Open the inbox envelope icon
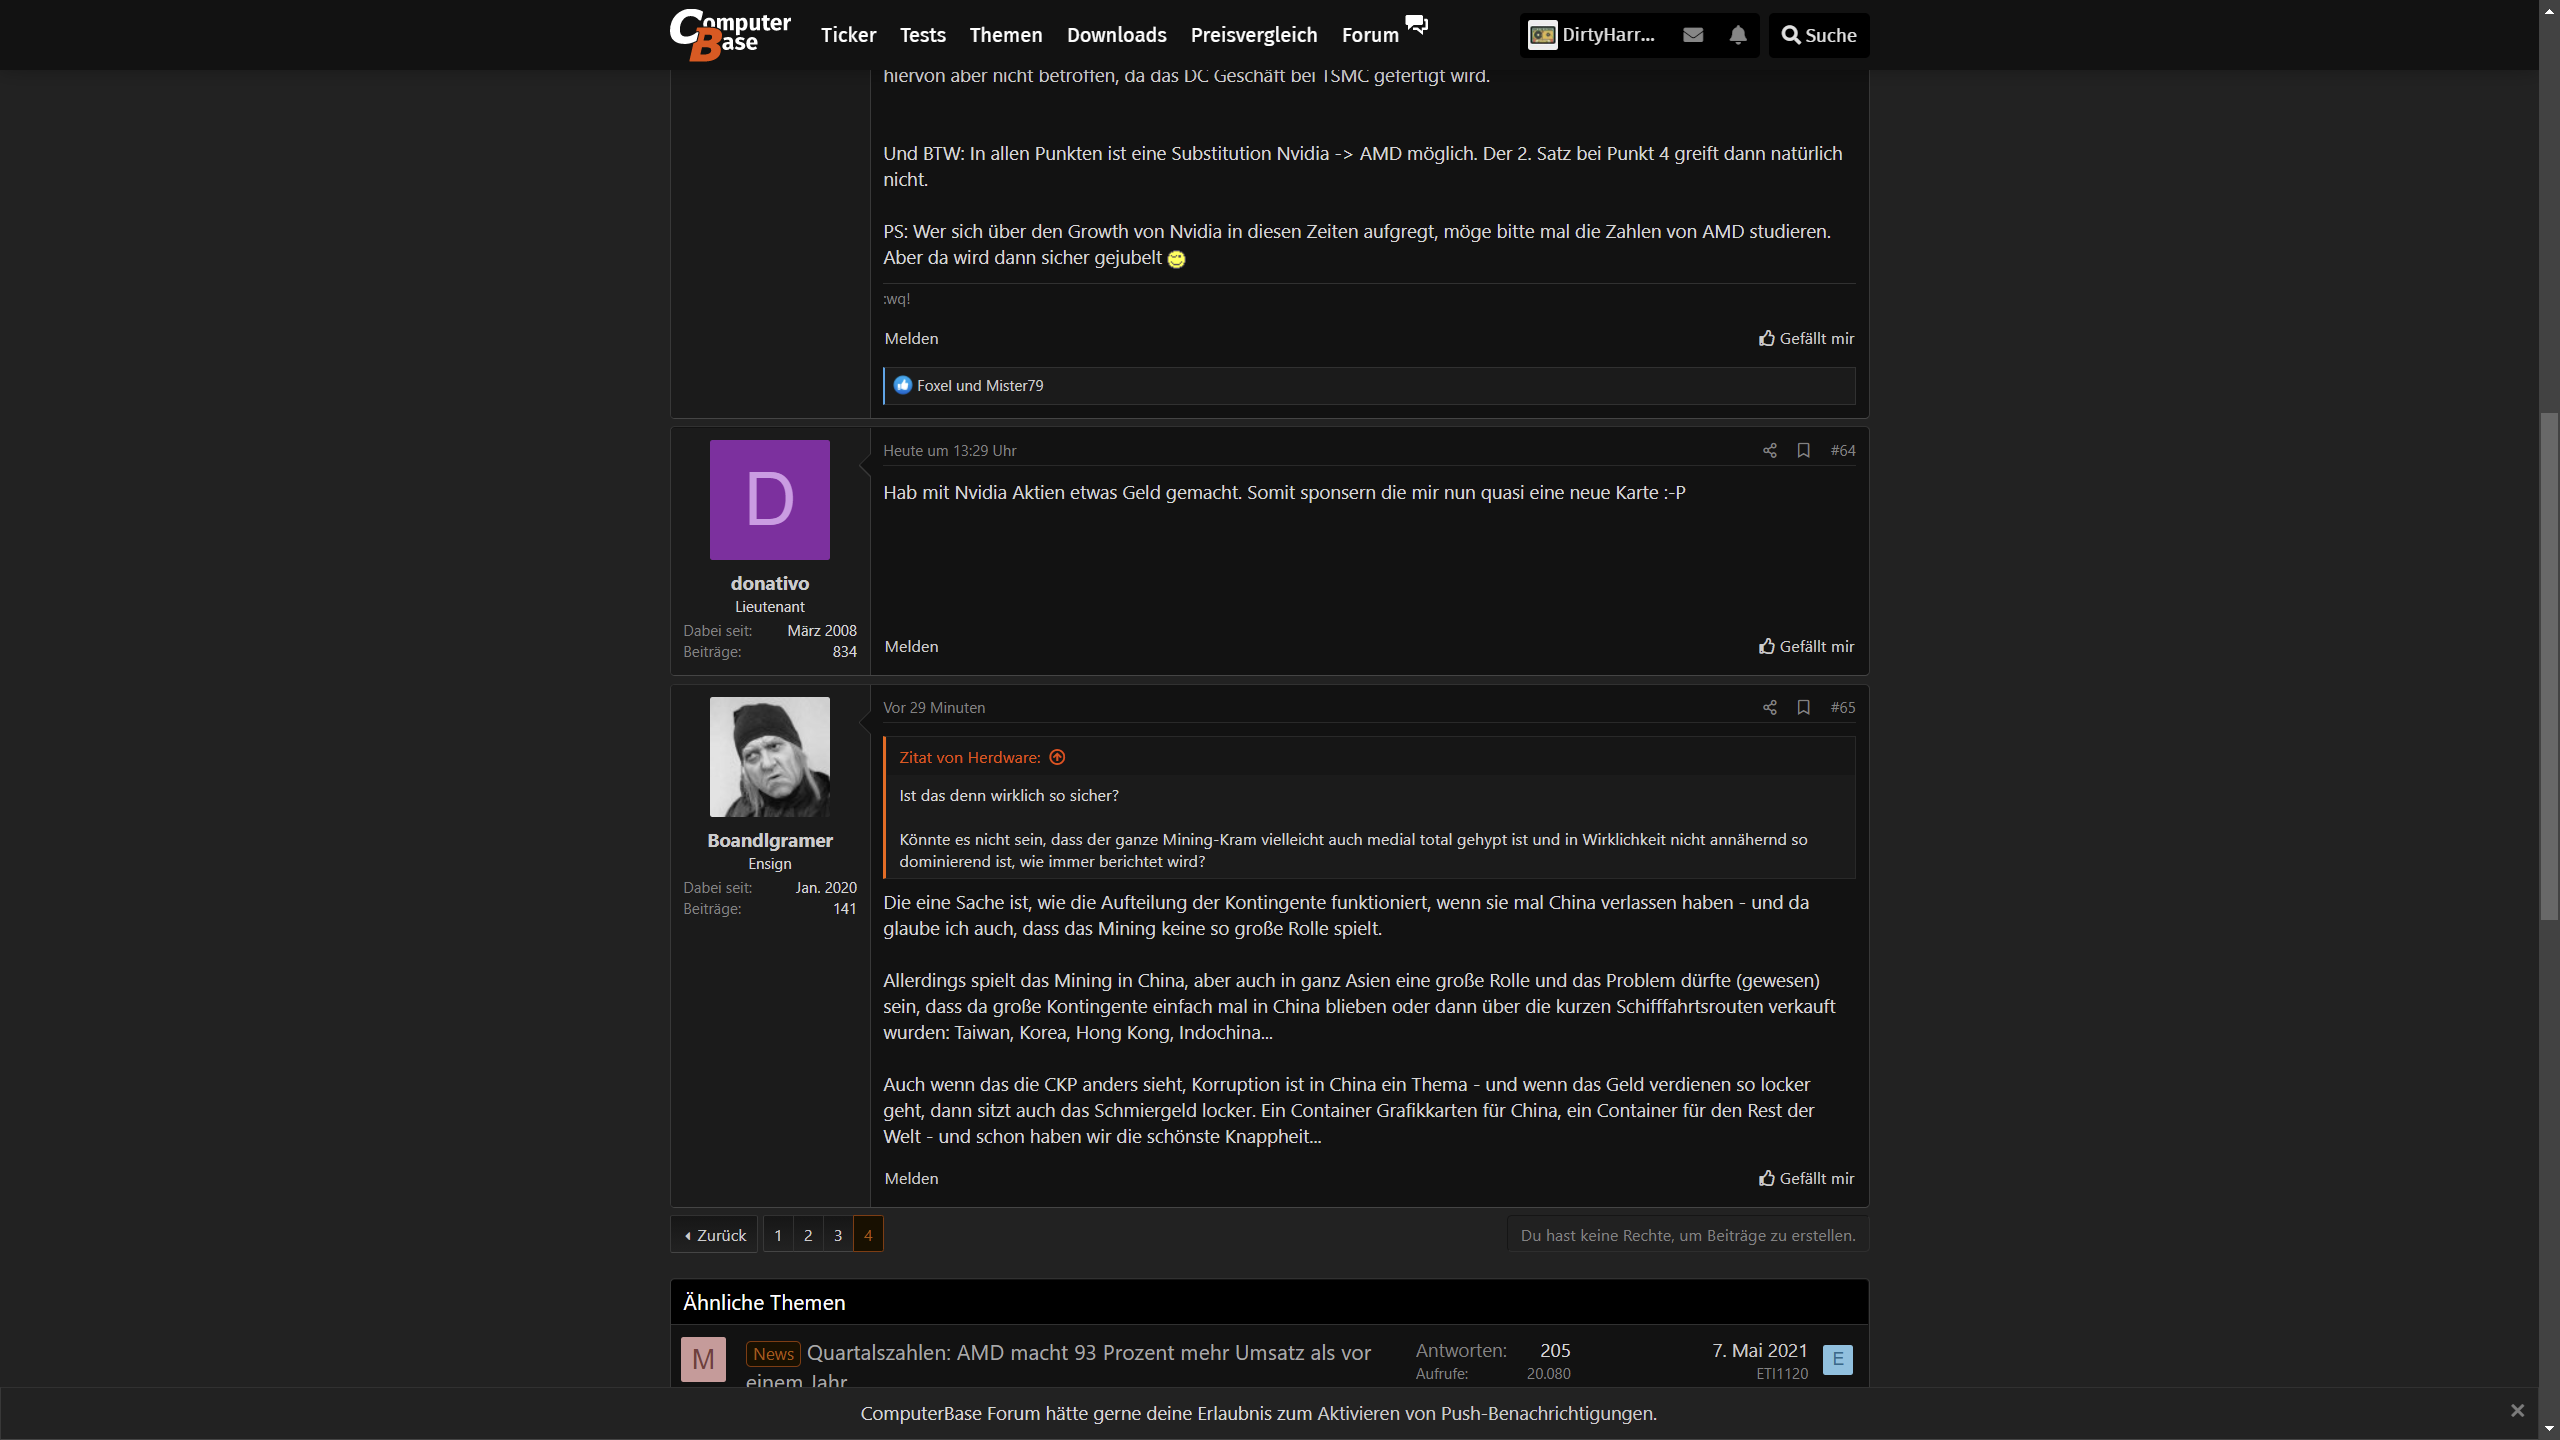This screenshot has height=1440, width=2560. tap(1692, 35)
